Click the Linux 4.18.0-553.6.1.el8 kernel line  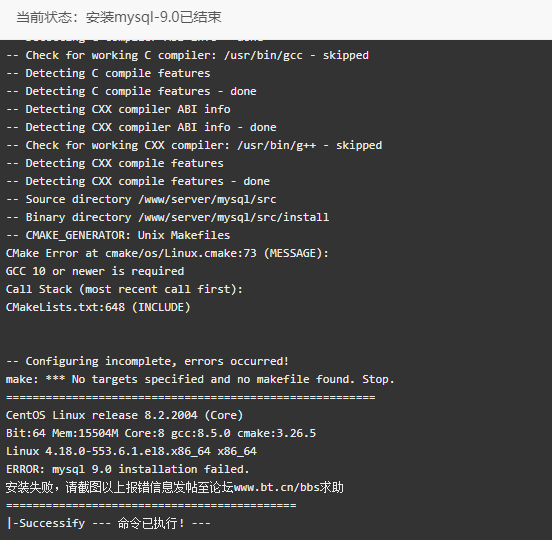[x=131, y=451]
